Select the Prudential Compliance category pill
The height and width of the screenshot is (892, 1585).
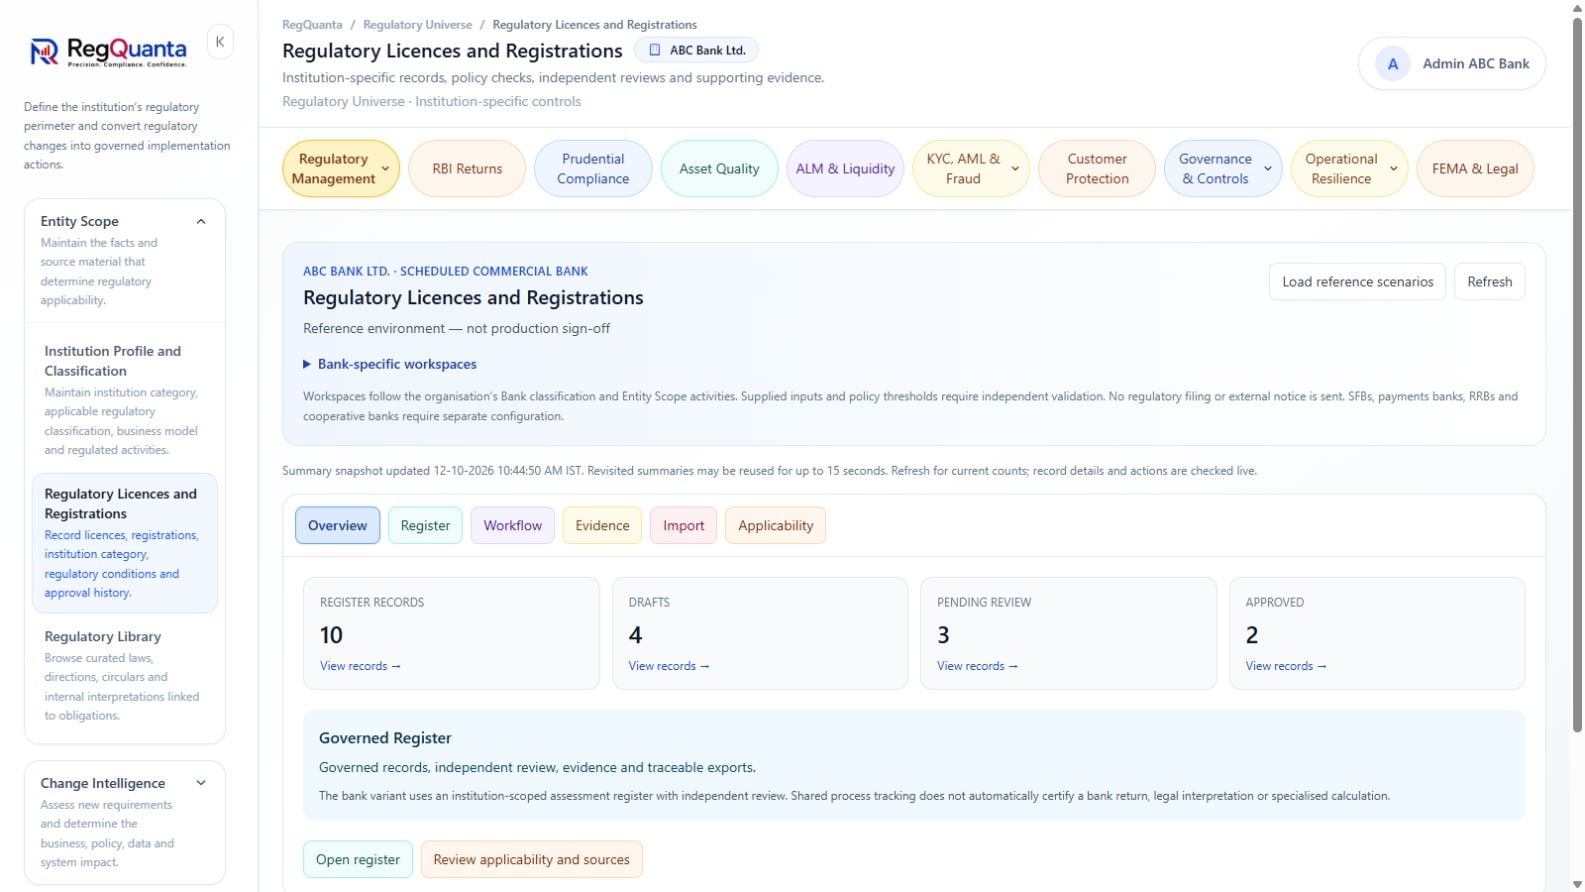(593, 169)
